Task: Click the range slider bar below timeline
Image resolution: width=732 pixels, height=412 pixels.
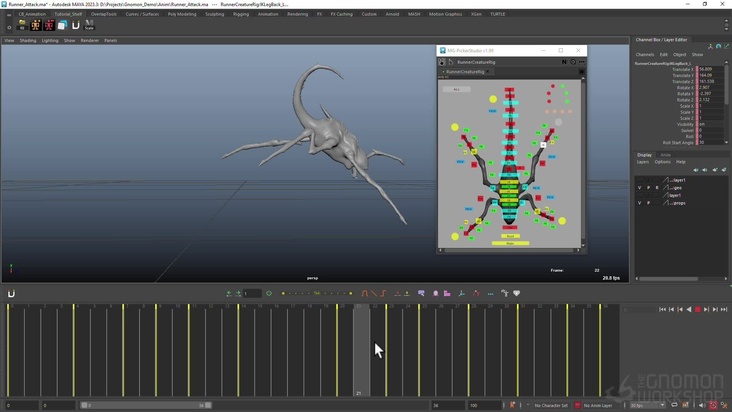Action: 145,405
